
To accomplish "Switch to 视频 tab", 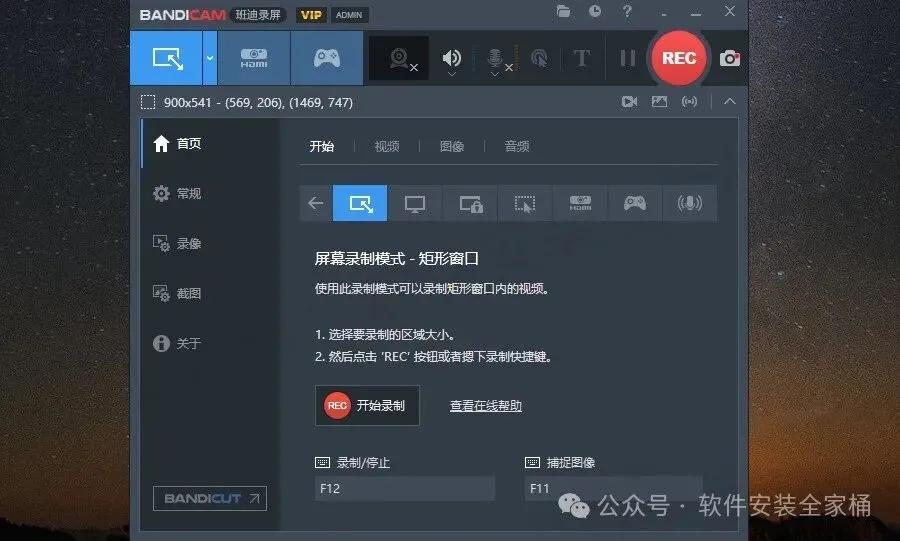I will click(x=387, y=146).
